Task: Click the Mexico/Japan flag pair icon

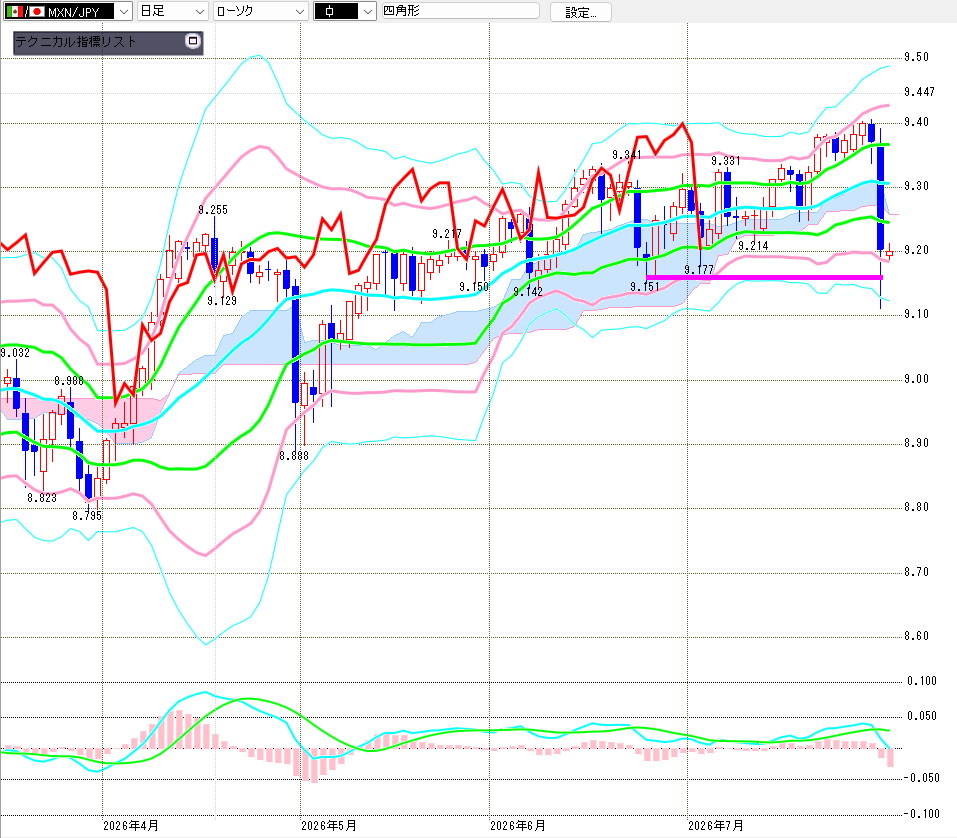Action: point(26,12)
